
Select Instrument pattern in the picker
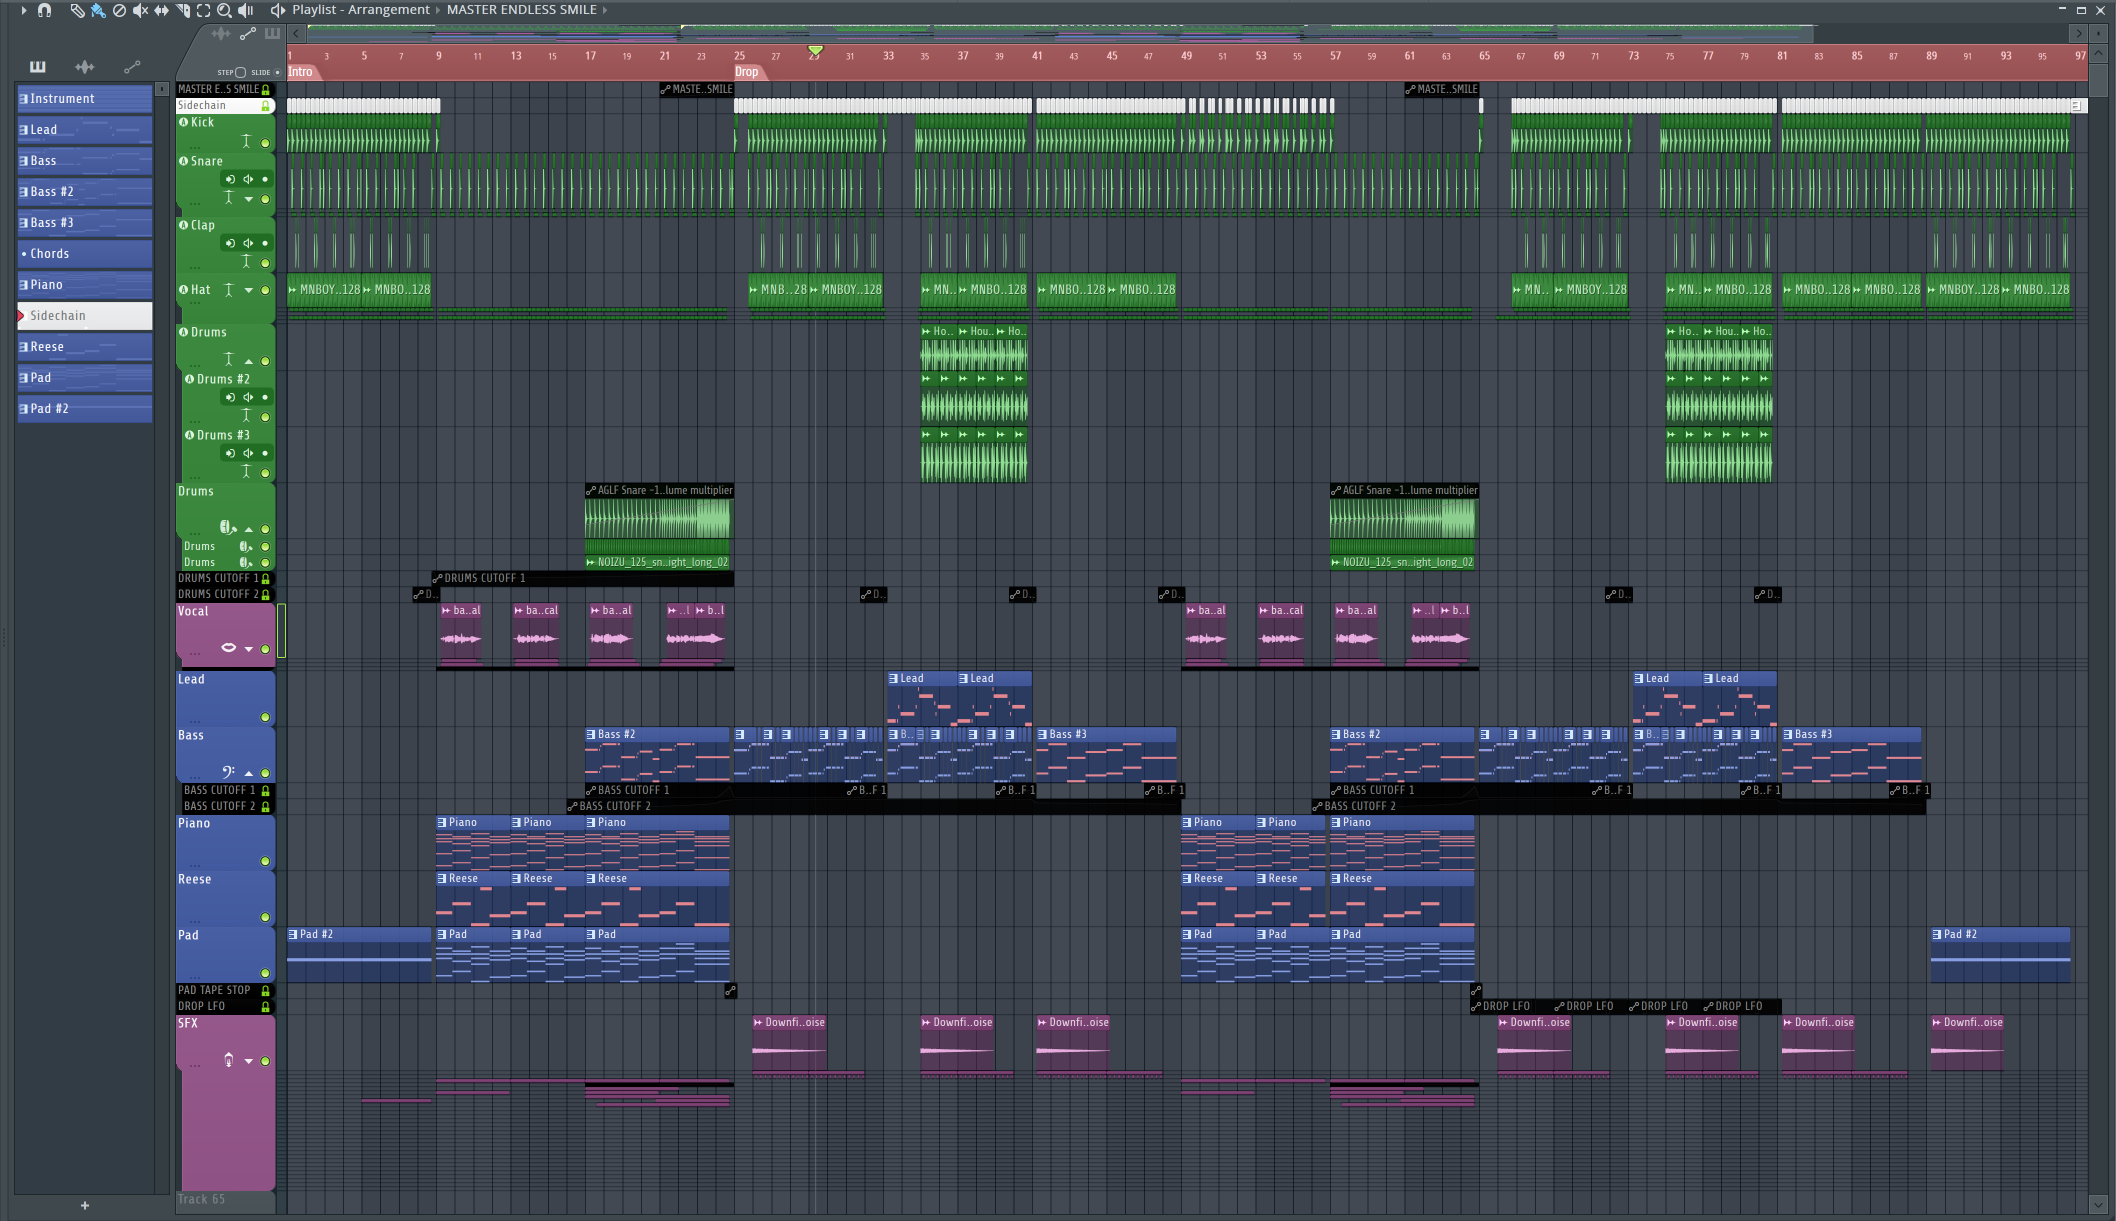click(85, 99)
